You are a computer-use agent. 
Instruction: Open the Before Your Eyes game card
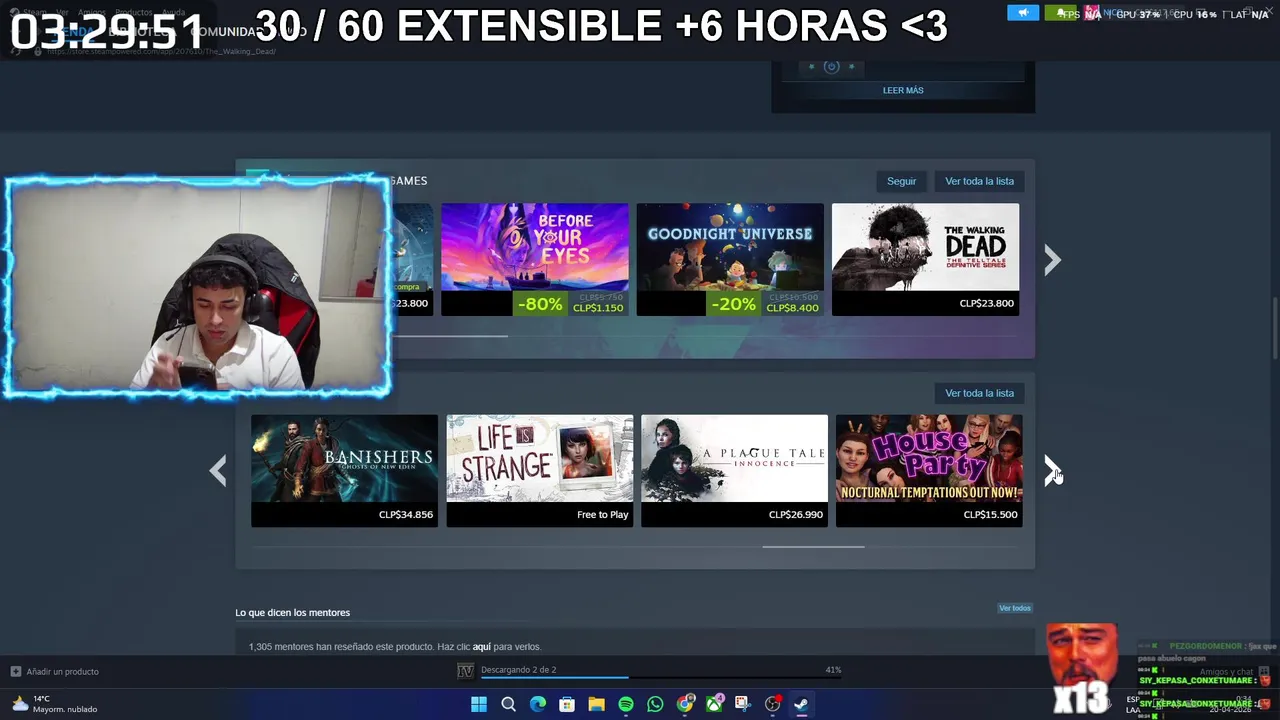pyautogui.click(x=535, y=260)
